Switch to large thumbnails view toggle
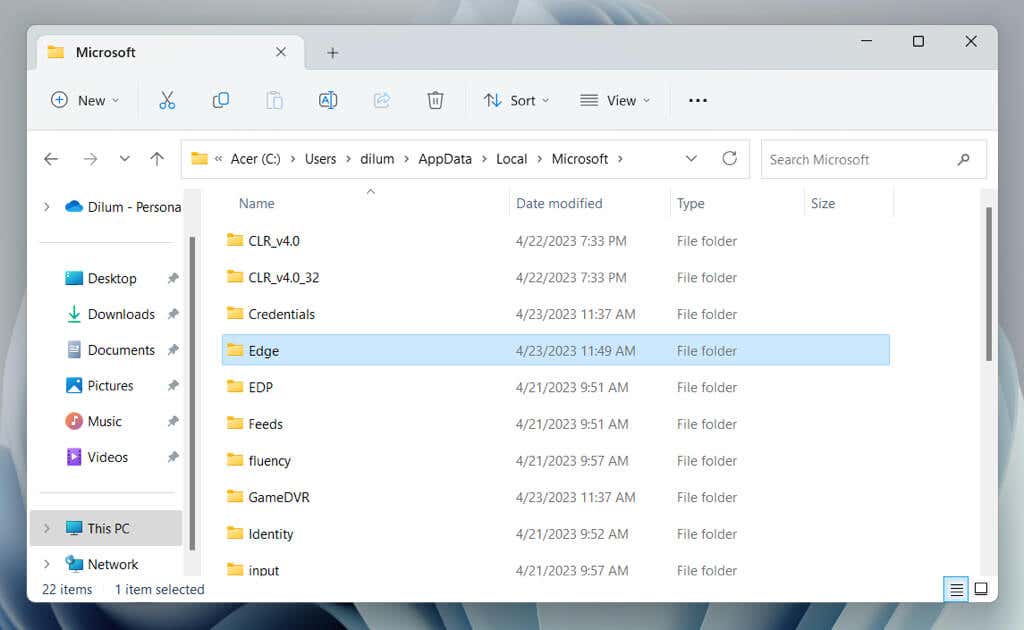The height and width of the screenshot is (630, 1024). pyautogui.click(x=981, y=589)
